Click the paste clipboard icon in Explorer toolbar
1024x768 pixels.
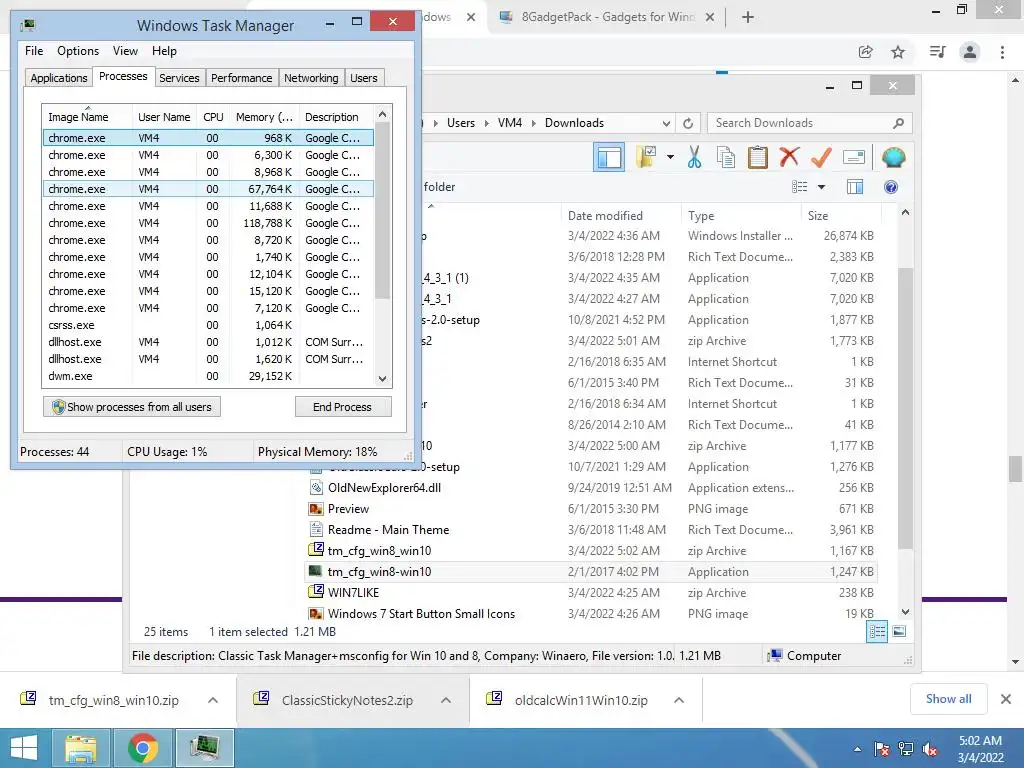point(758,157)
